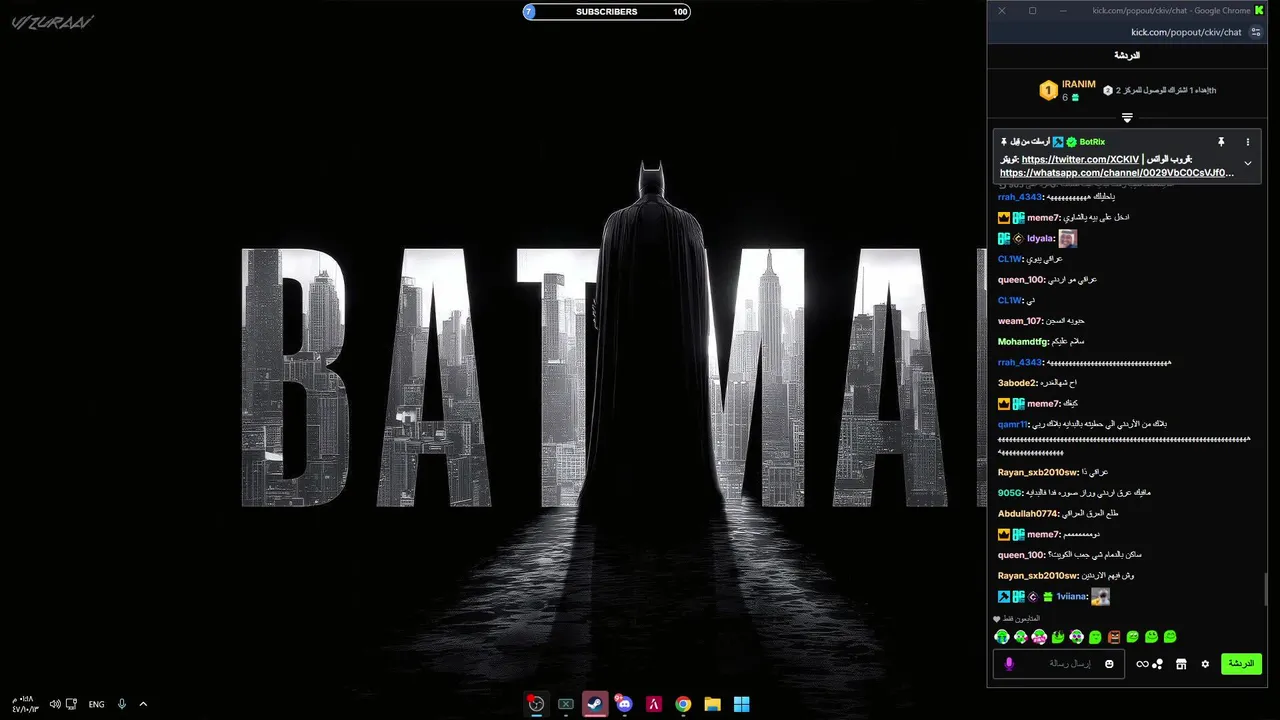Click the IRANIM top gifter name
This screenshot has height=720, width=1280.
(x=1079, y=84)
